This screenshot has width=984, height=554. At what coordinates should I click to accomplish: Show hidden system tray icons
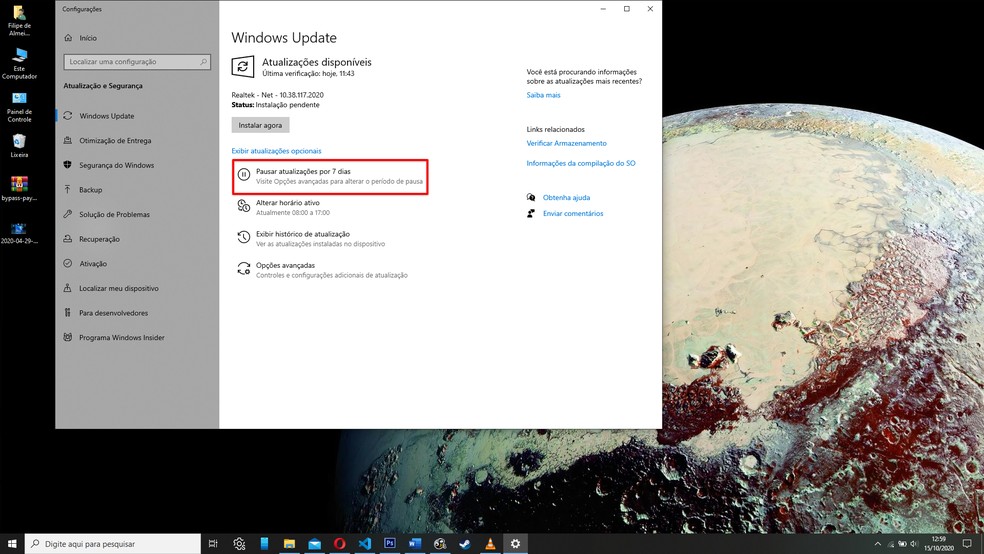point(877,544)
